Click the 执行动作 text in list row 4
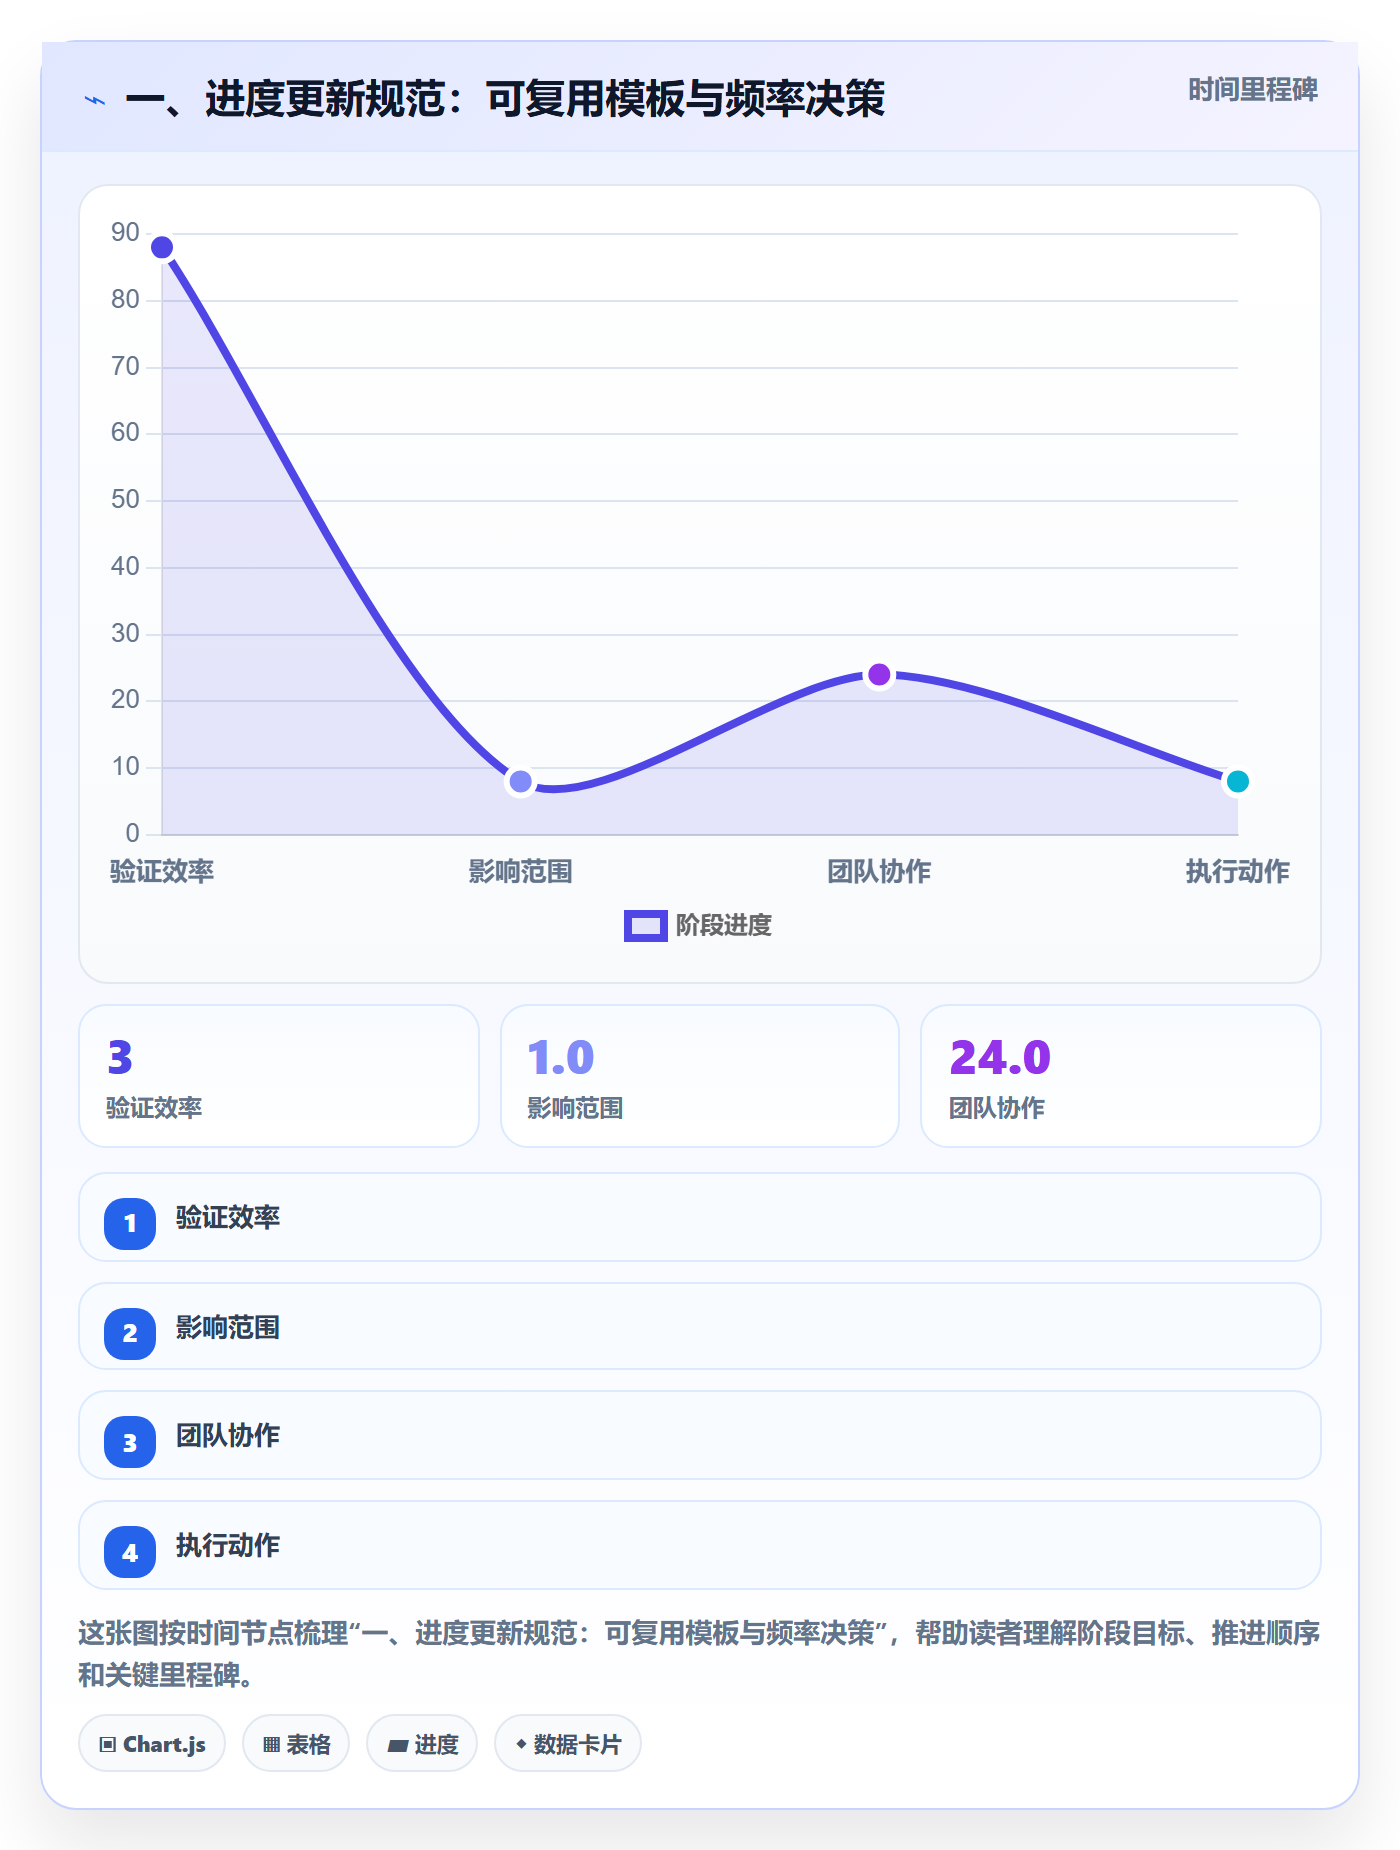The height and width of the screenshot is (1850, 1400). coord(228,1546)
